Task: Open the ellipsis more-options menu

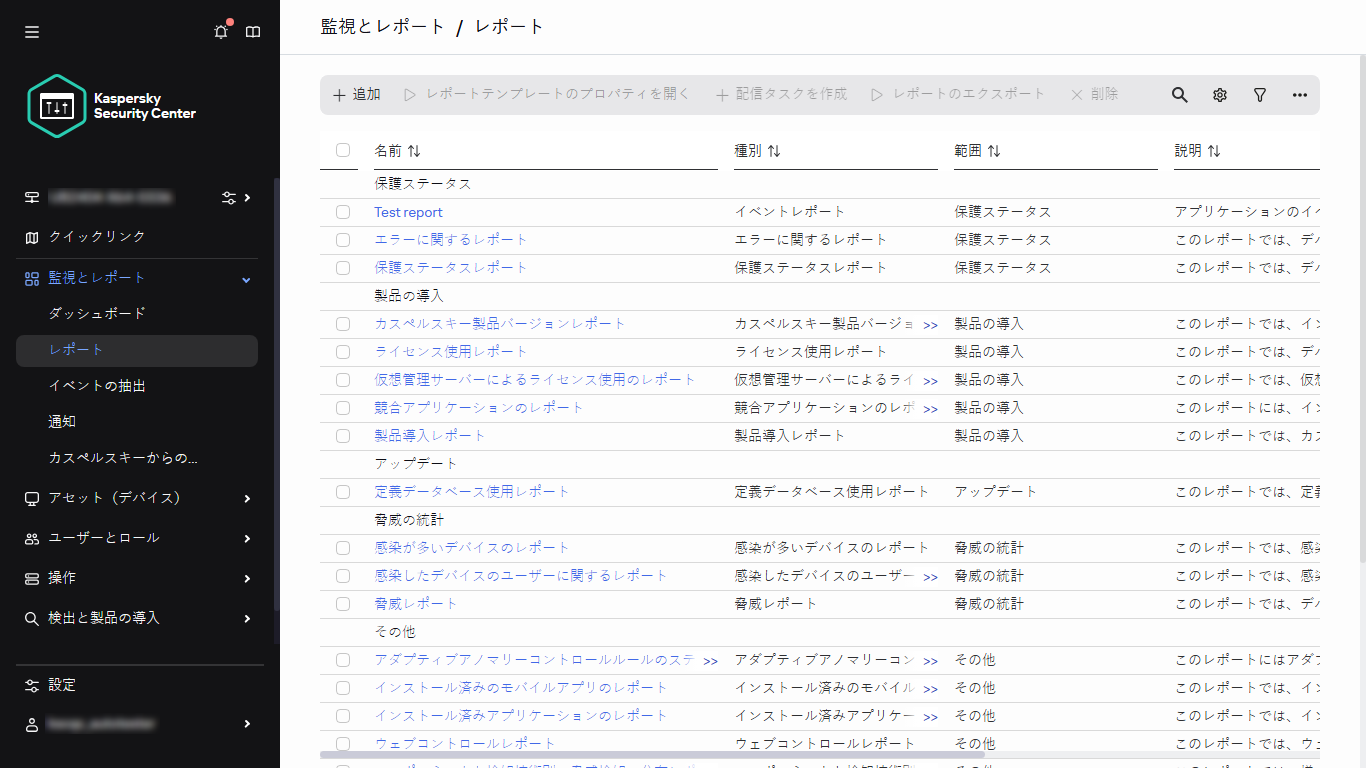Action: pyautogui.click(x=1299, y=94)
